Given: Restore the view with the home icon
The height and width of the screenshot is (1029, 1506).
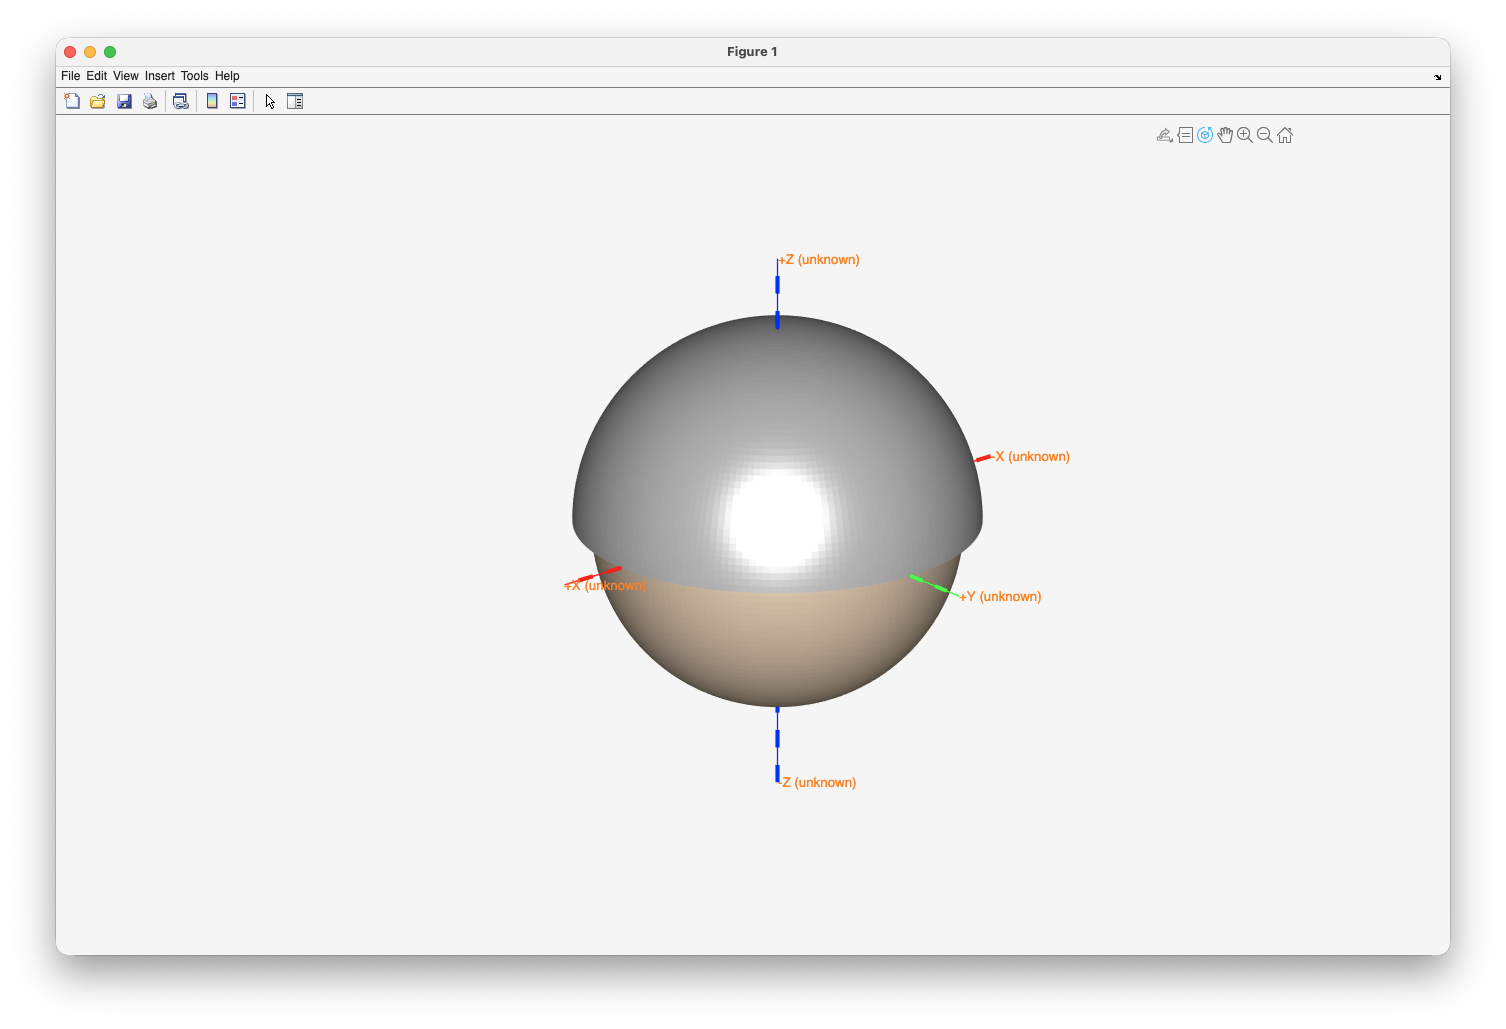Looking at the screenshot, I should pos(1285,135).
